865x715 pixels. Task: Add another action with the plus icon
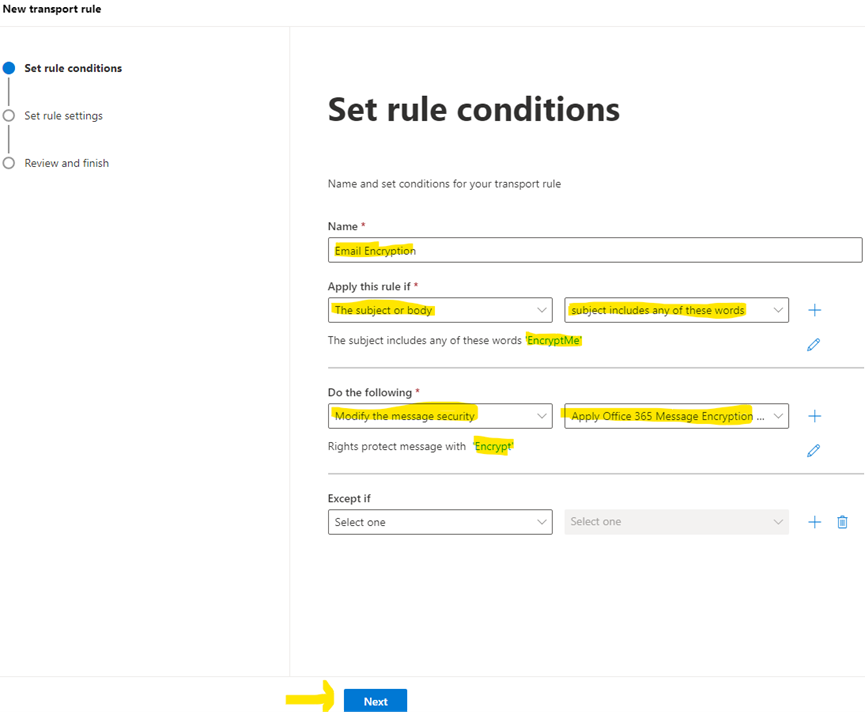[814, 416]
